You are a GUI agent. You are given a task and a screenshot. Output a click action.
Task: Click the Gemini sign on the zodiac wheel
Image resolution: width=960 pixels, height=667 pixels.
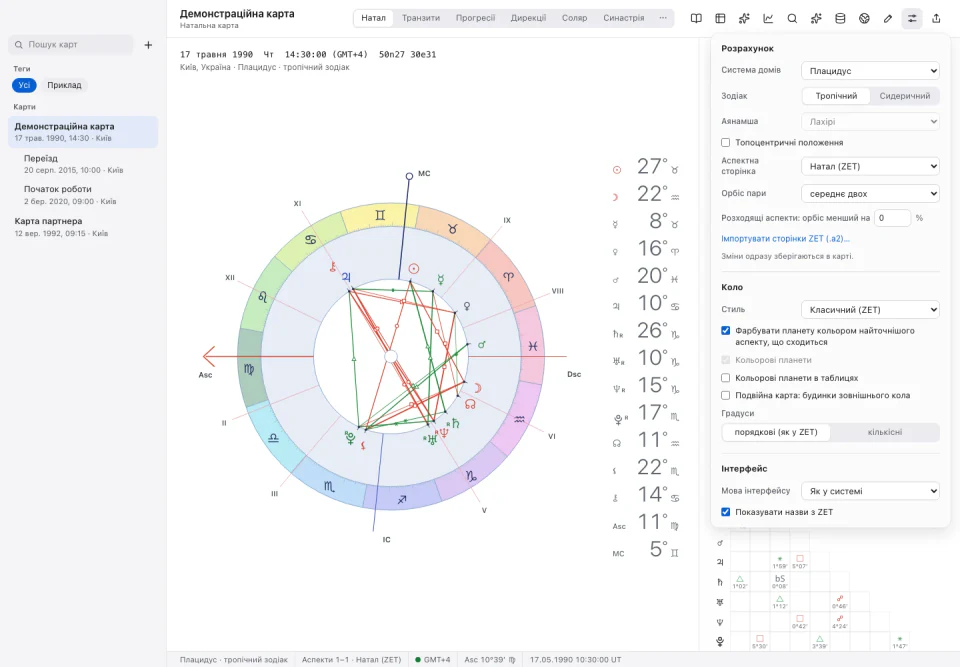tap(380, 215)
